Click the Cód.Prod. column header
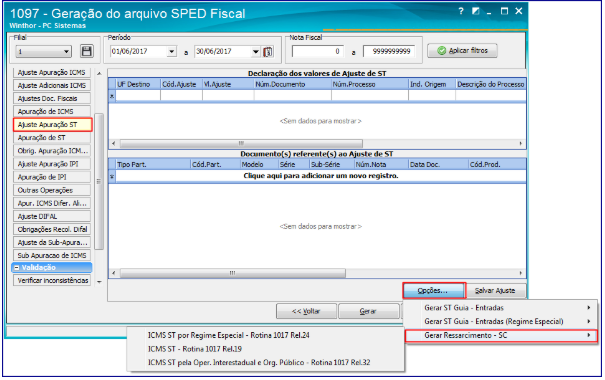 (497, 165)
